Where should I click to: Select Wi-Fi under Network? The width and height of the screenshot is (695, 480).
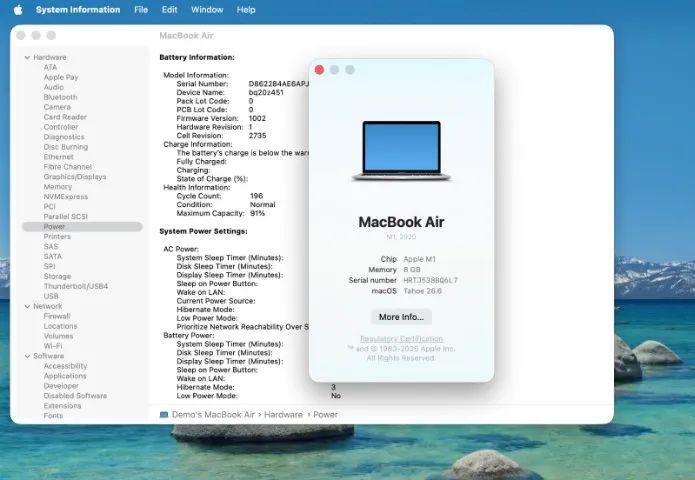tap(53, 346)
